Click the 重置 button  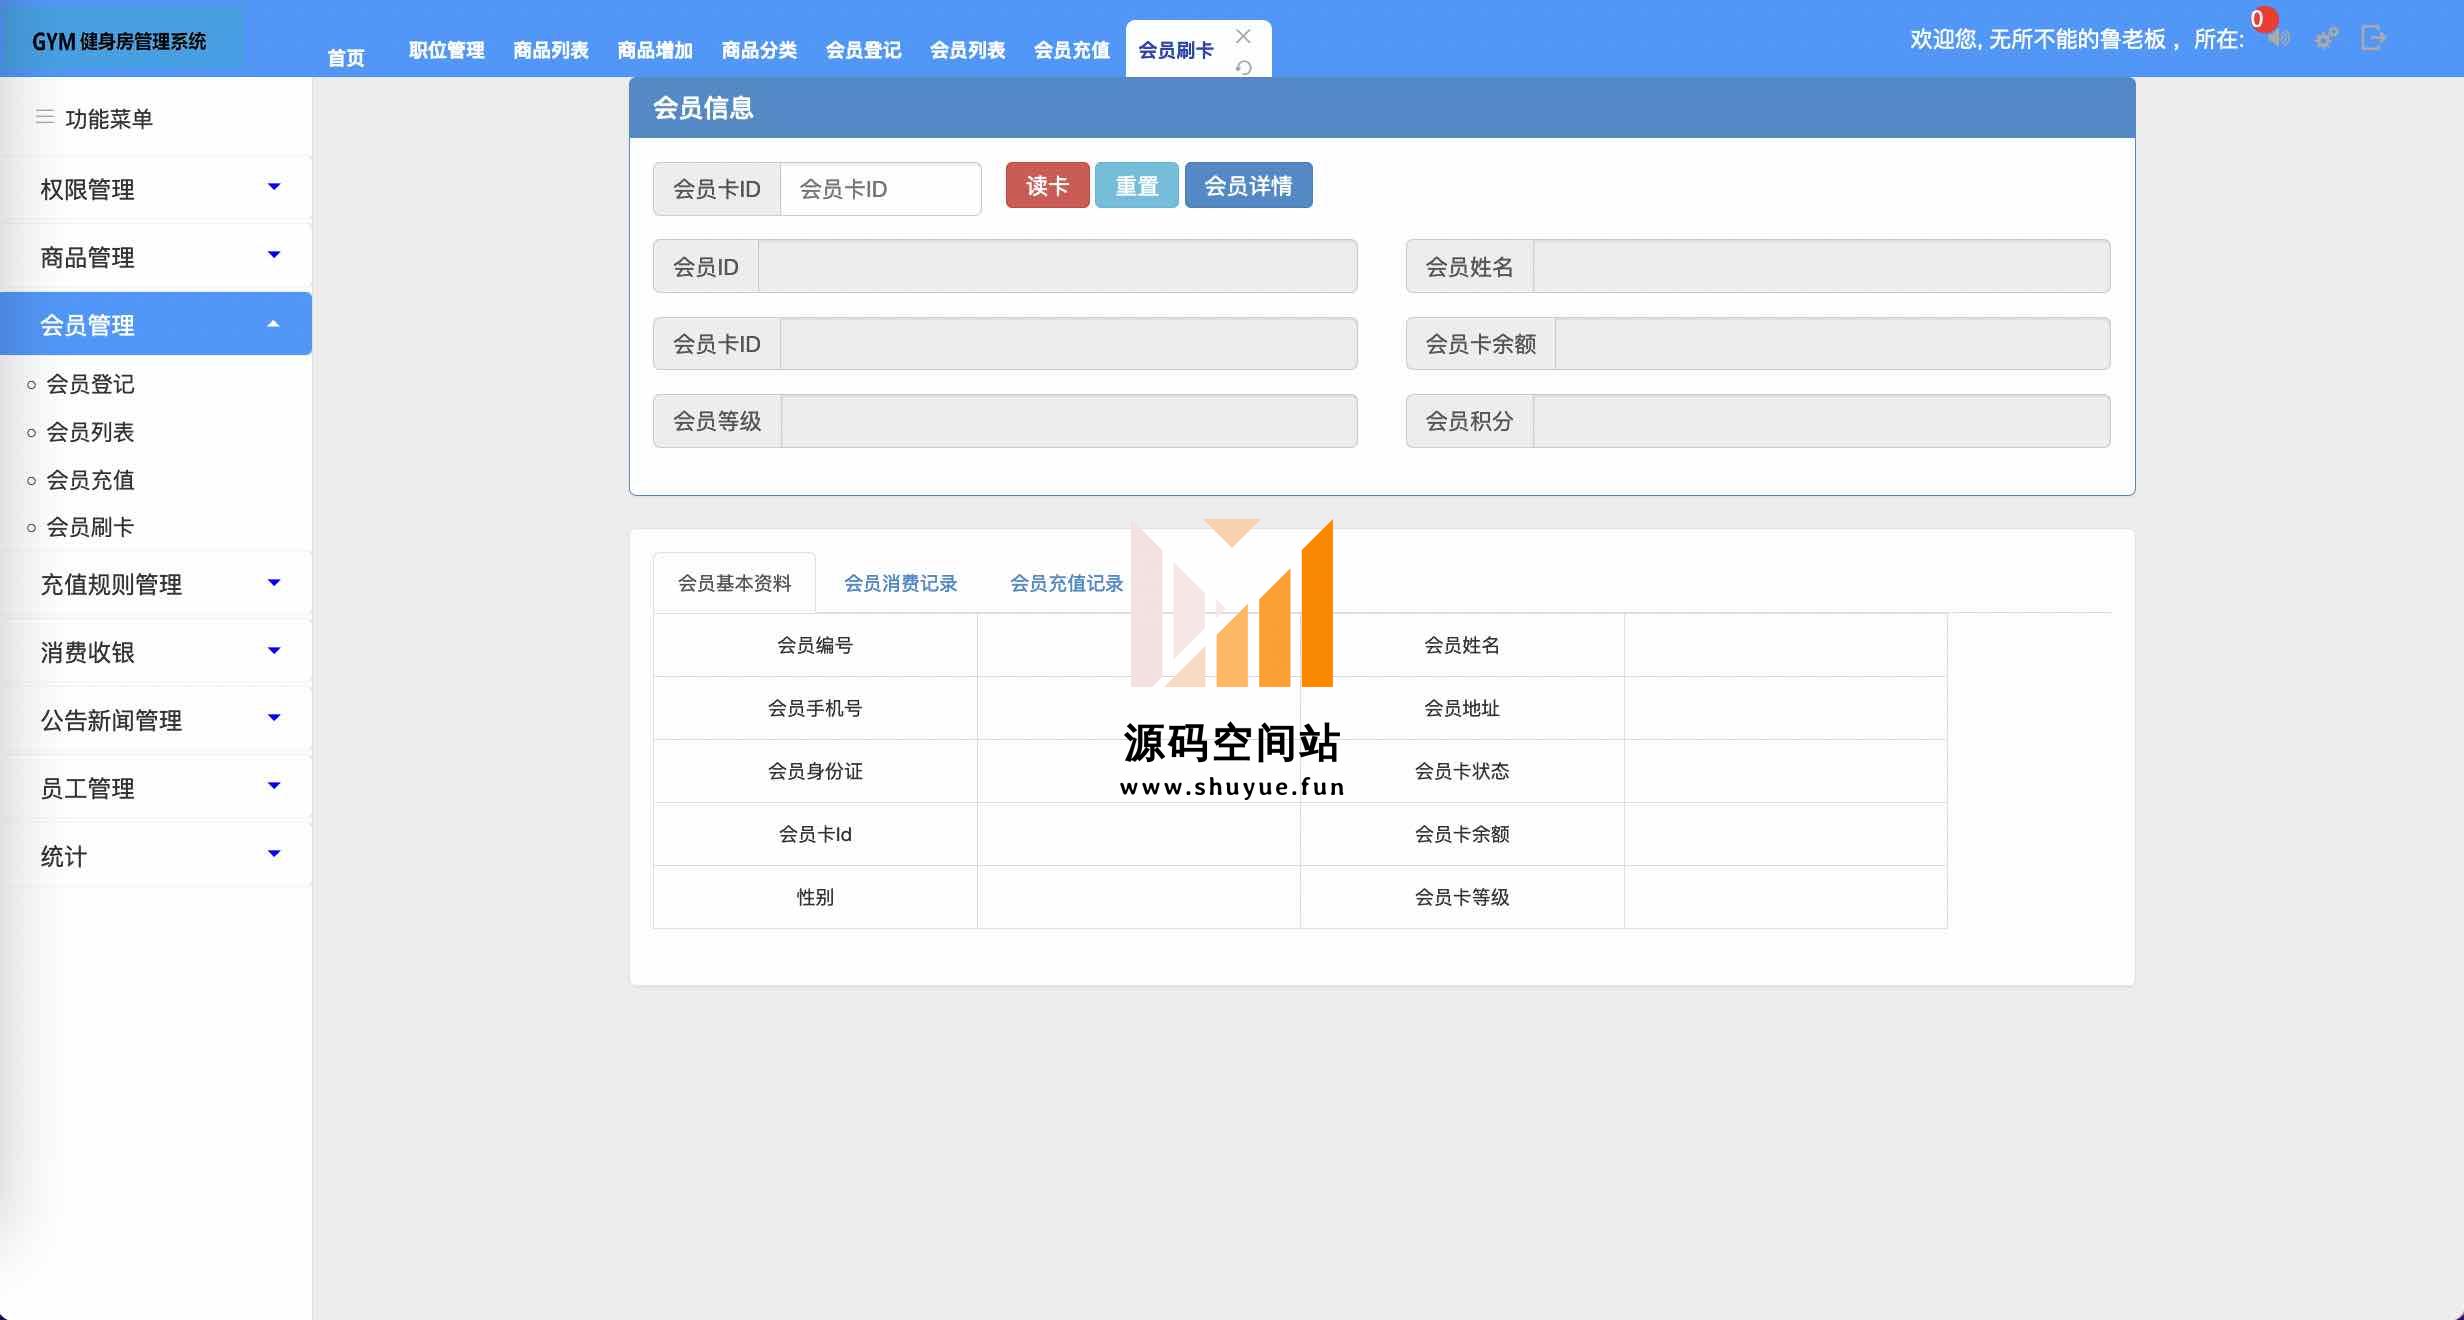tap(1137, 185)
